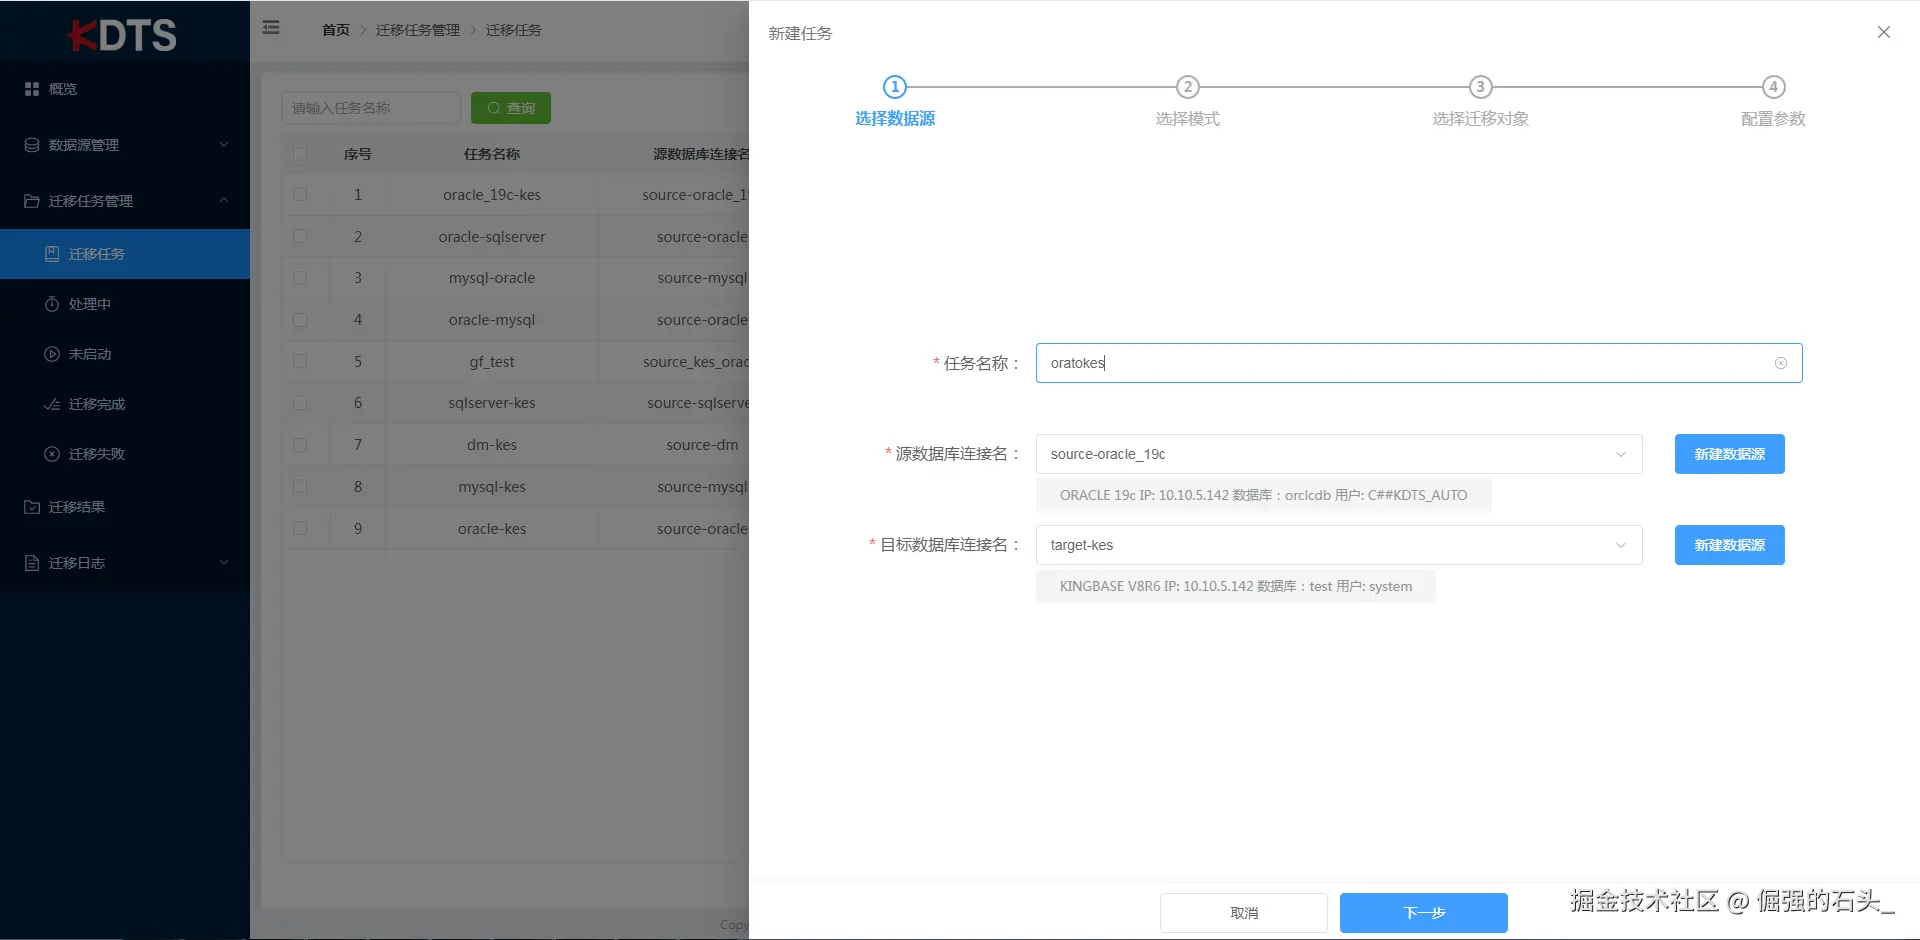Click the 迁移失败 circle-x icon

pyautogui.click(x=52, y=454)
